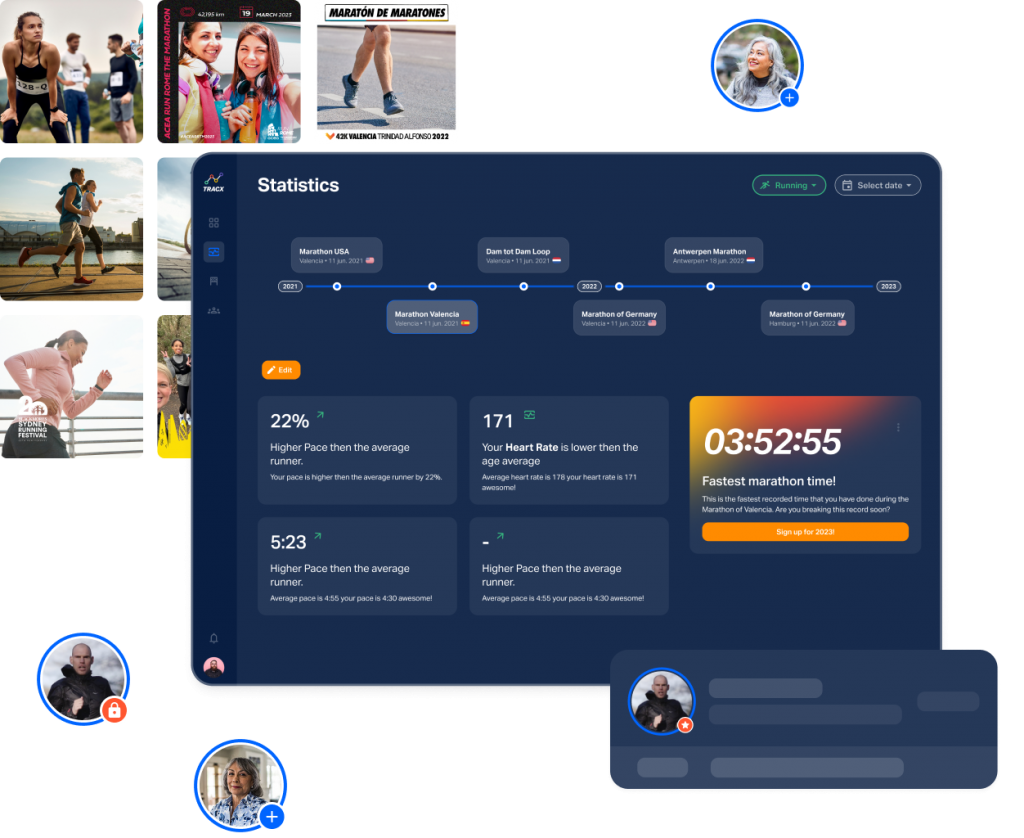This screenshot has height=838, width=1024.
Task: Select Marathon of Germany Hamburg card
Action: (x=807, y=317)
